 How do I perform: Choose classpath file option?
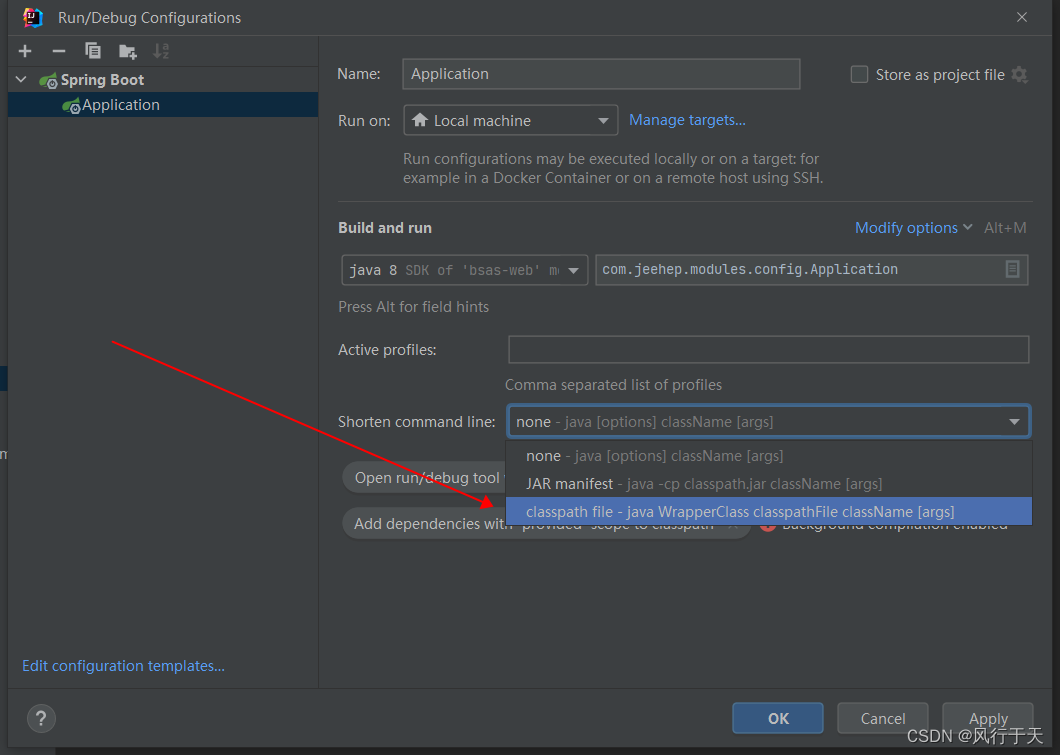coord(769,512)
